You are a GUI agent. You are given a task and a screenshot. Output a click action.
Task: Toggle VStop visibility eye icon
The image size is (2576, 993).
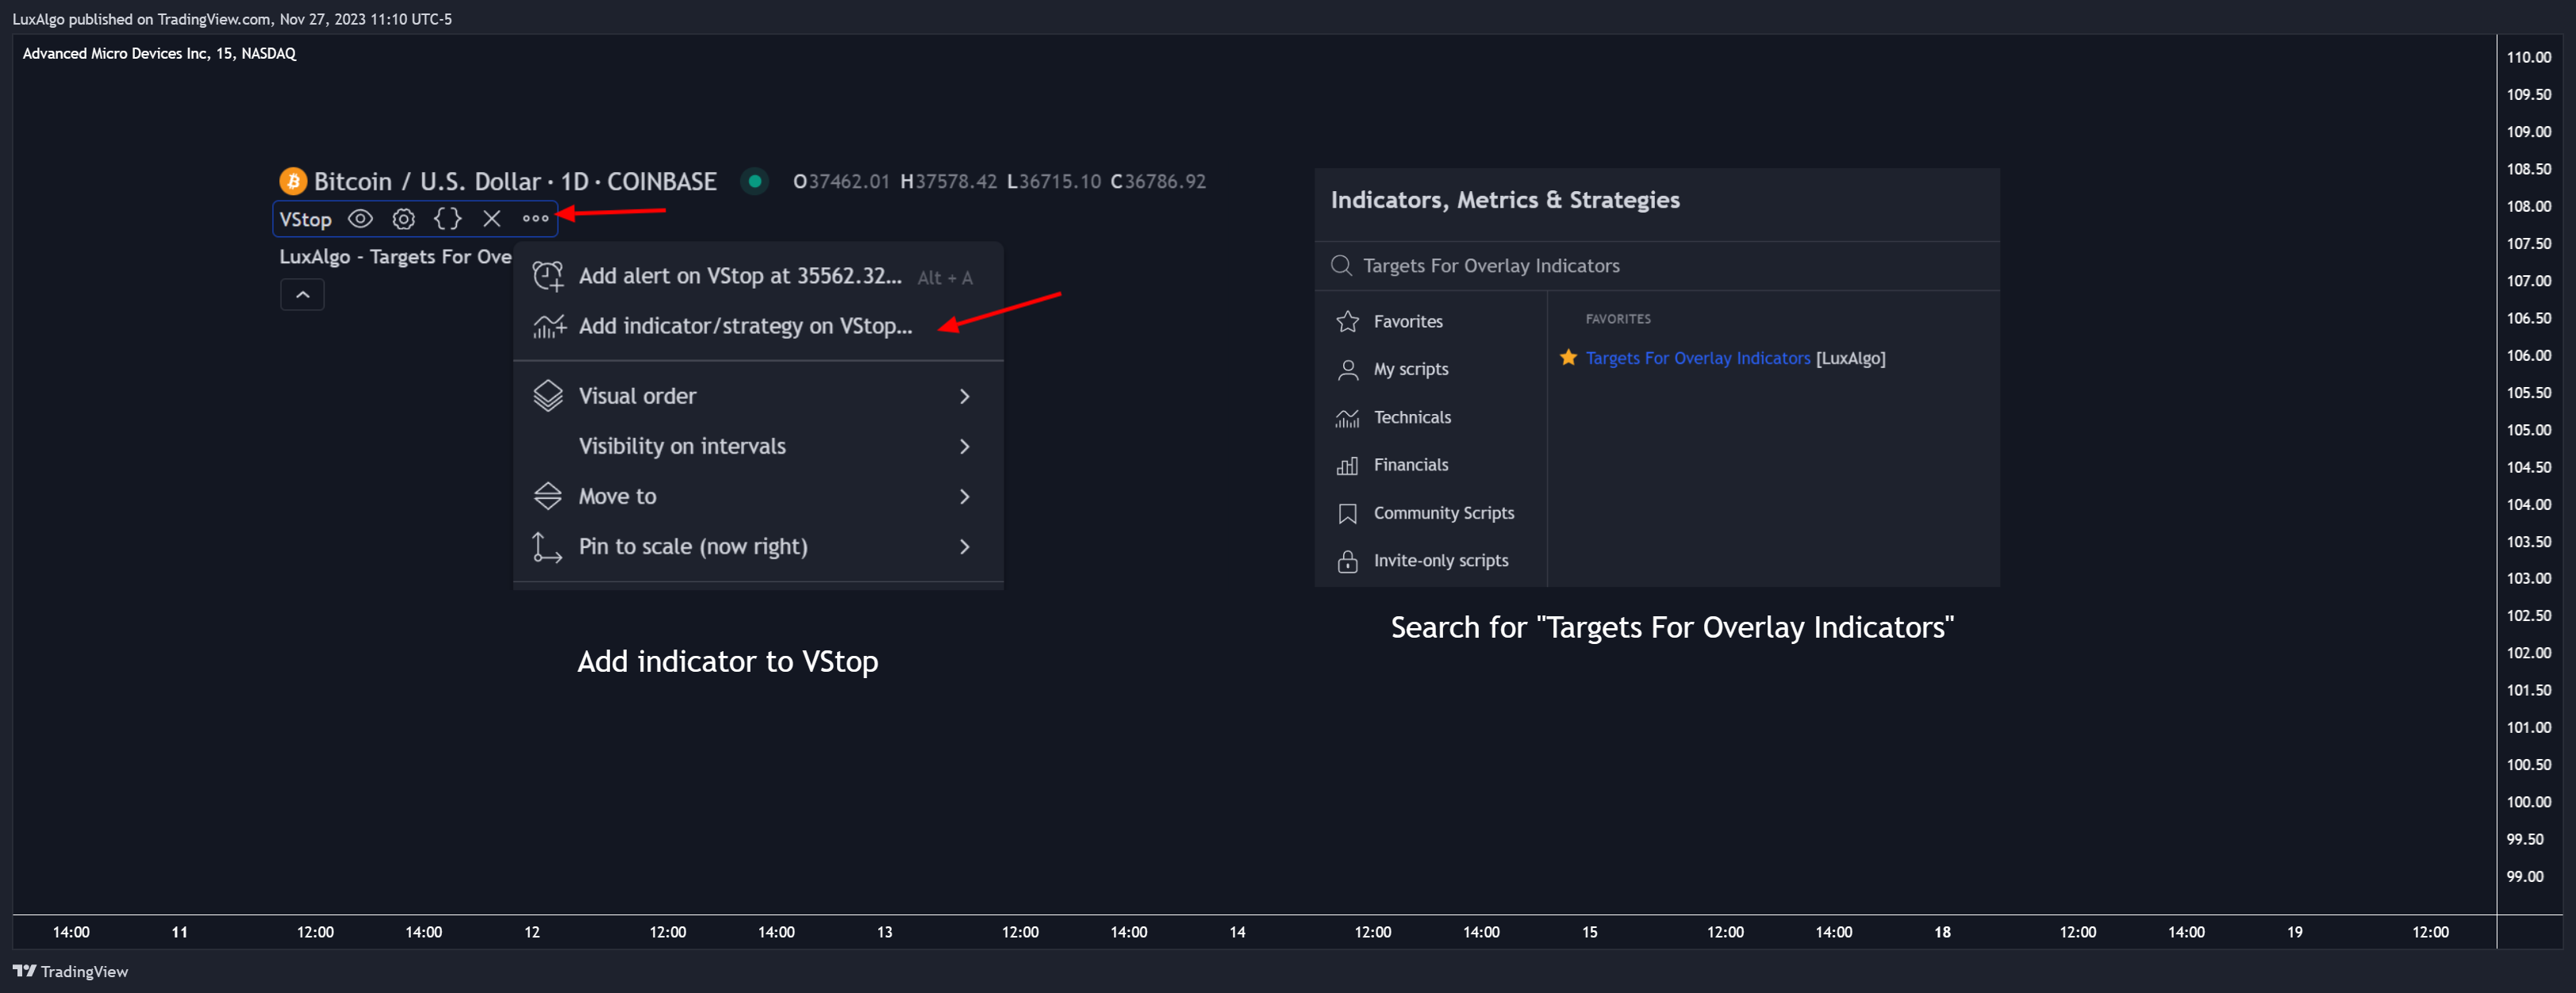click(x=360, y=219)
